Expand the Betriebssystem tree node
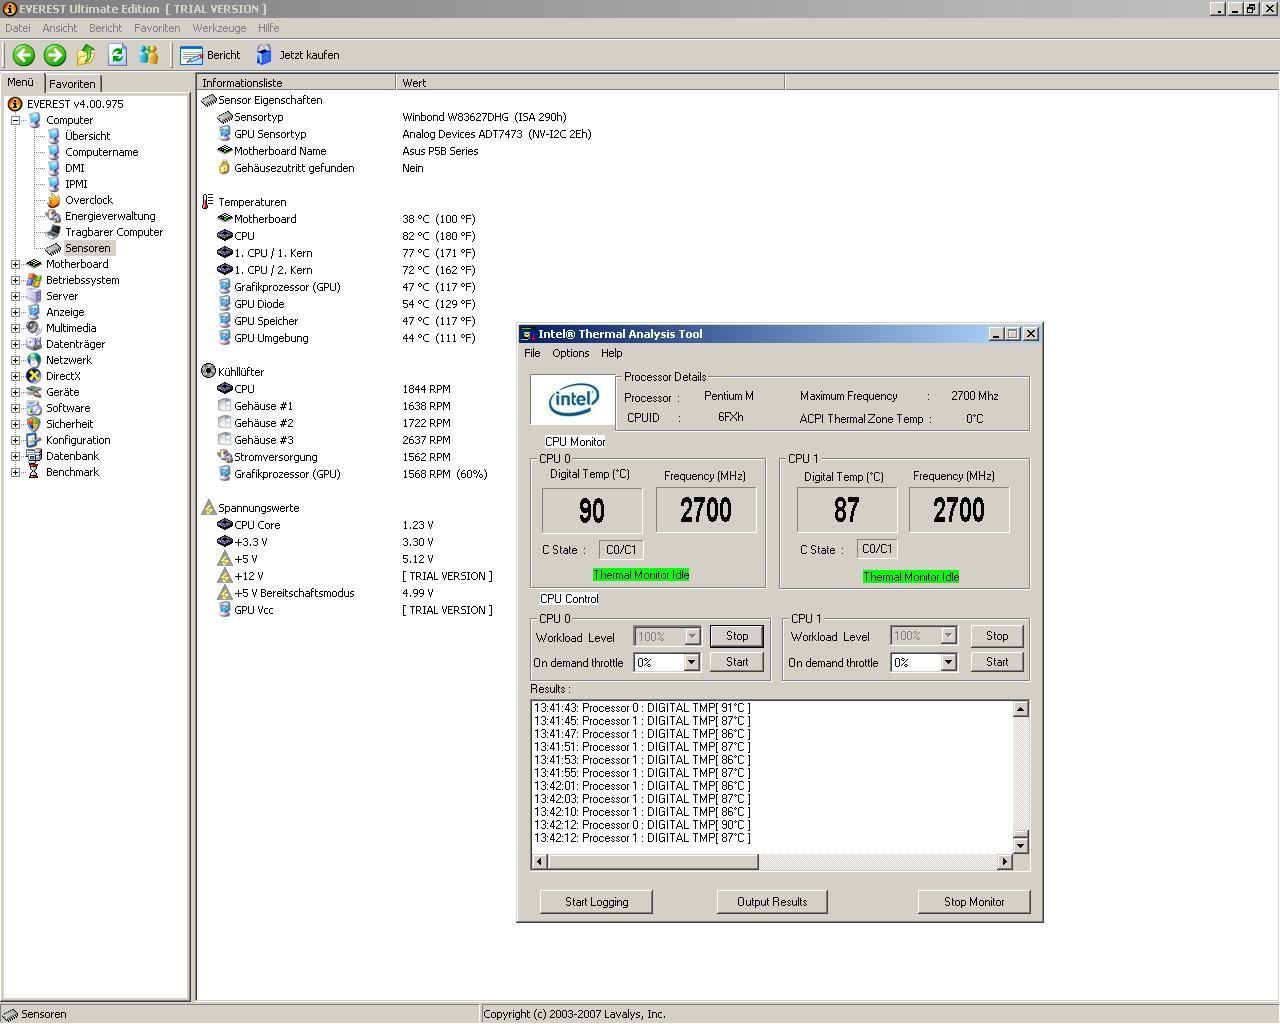This screenshot has height=1024, width=1280. 16,280
